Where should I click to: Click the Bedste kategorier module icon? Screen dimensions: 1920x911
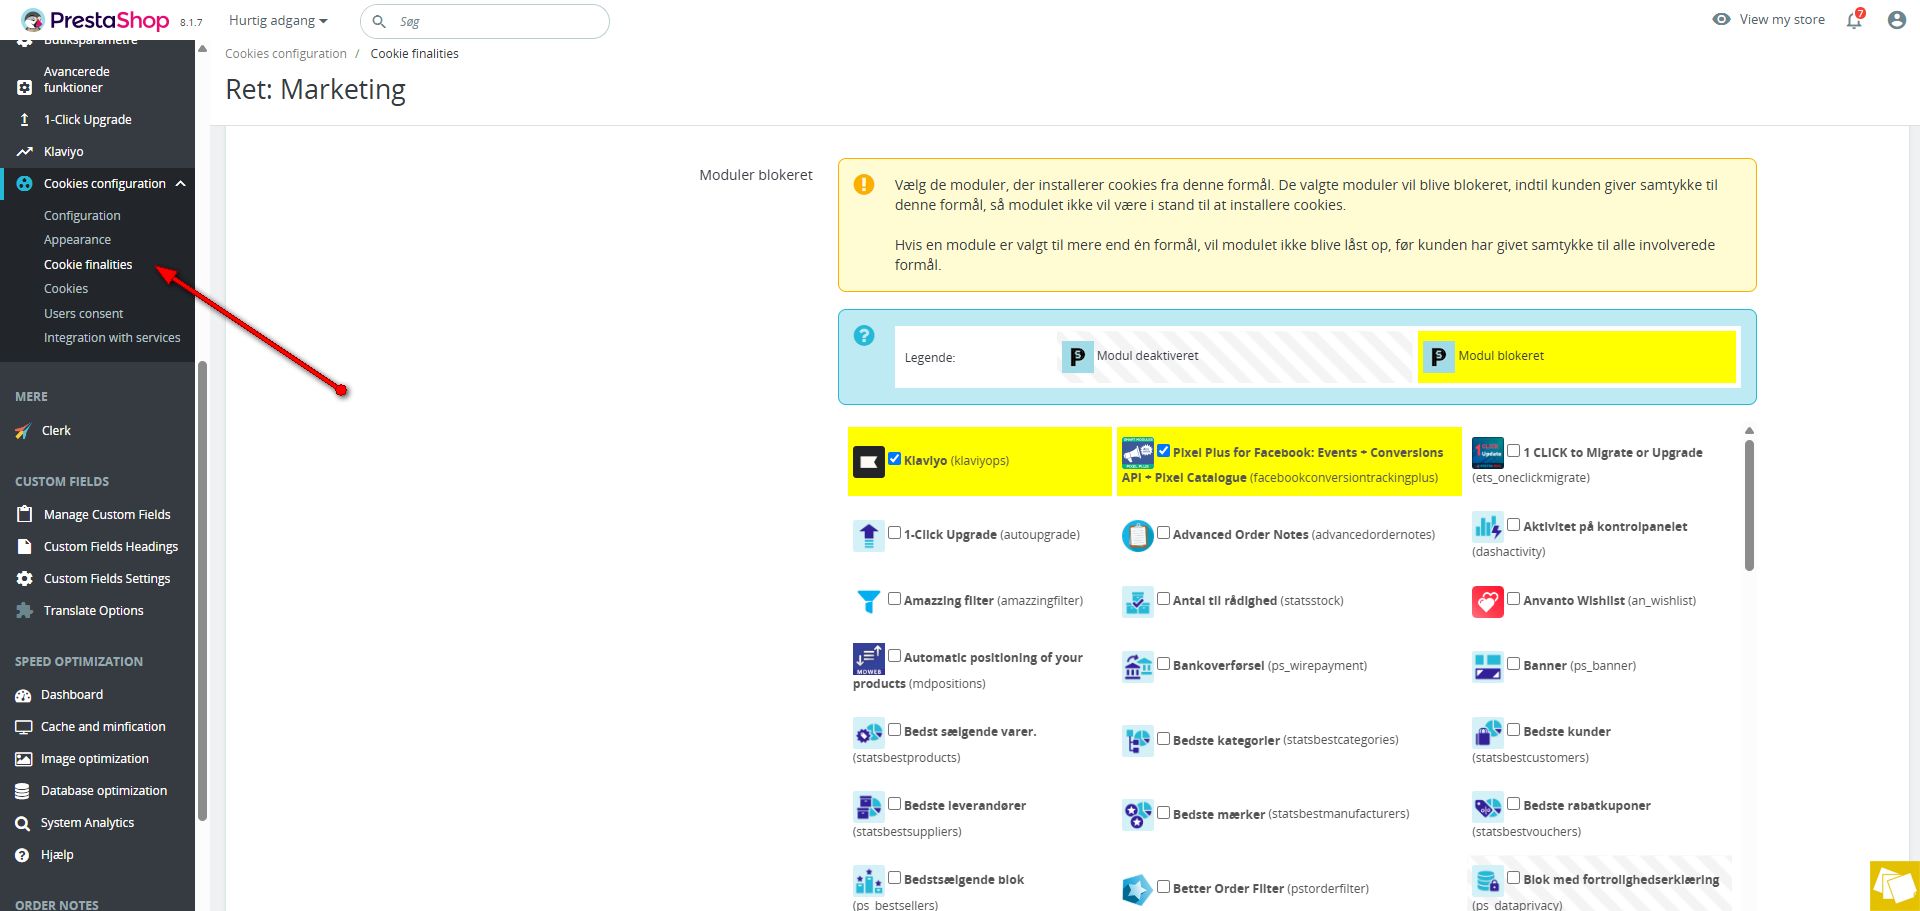(x=1137, y=741)
